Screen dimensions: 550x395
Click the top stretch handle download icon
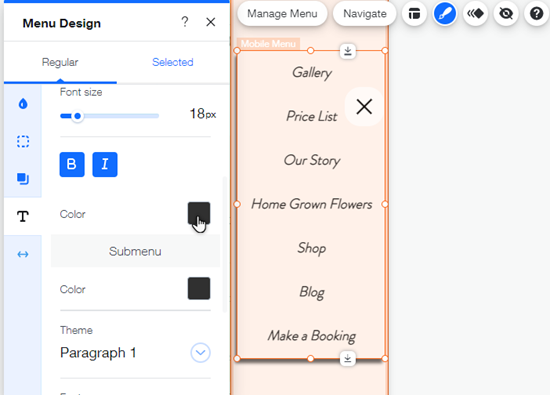point(348,51)
